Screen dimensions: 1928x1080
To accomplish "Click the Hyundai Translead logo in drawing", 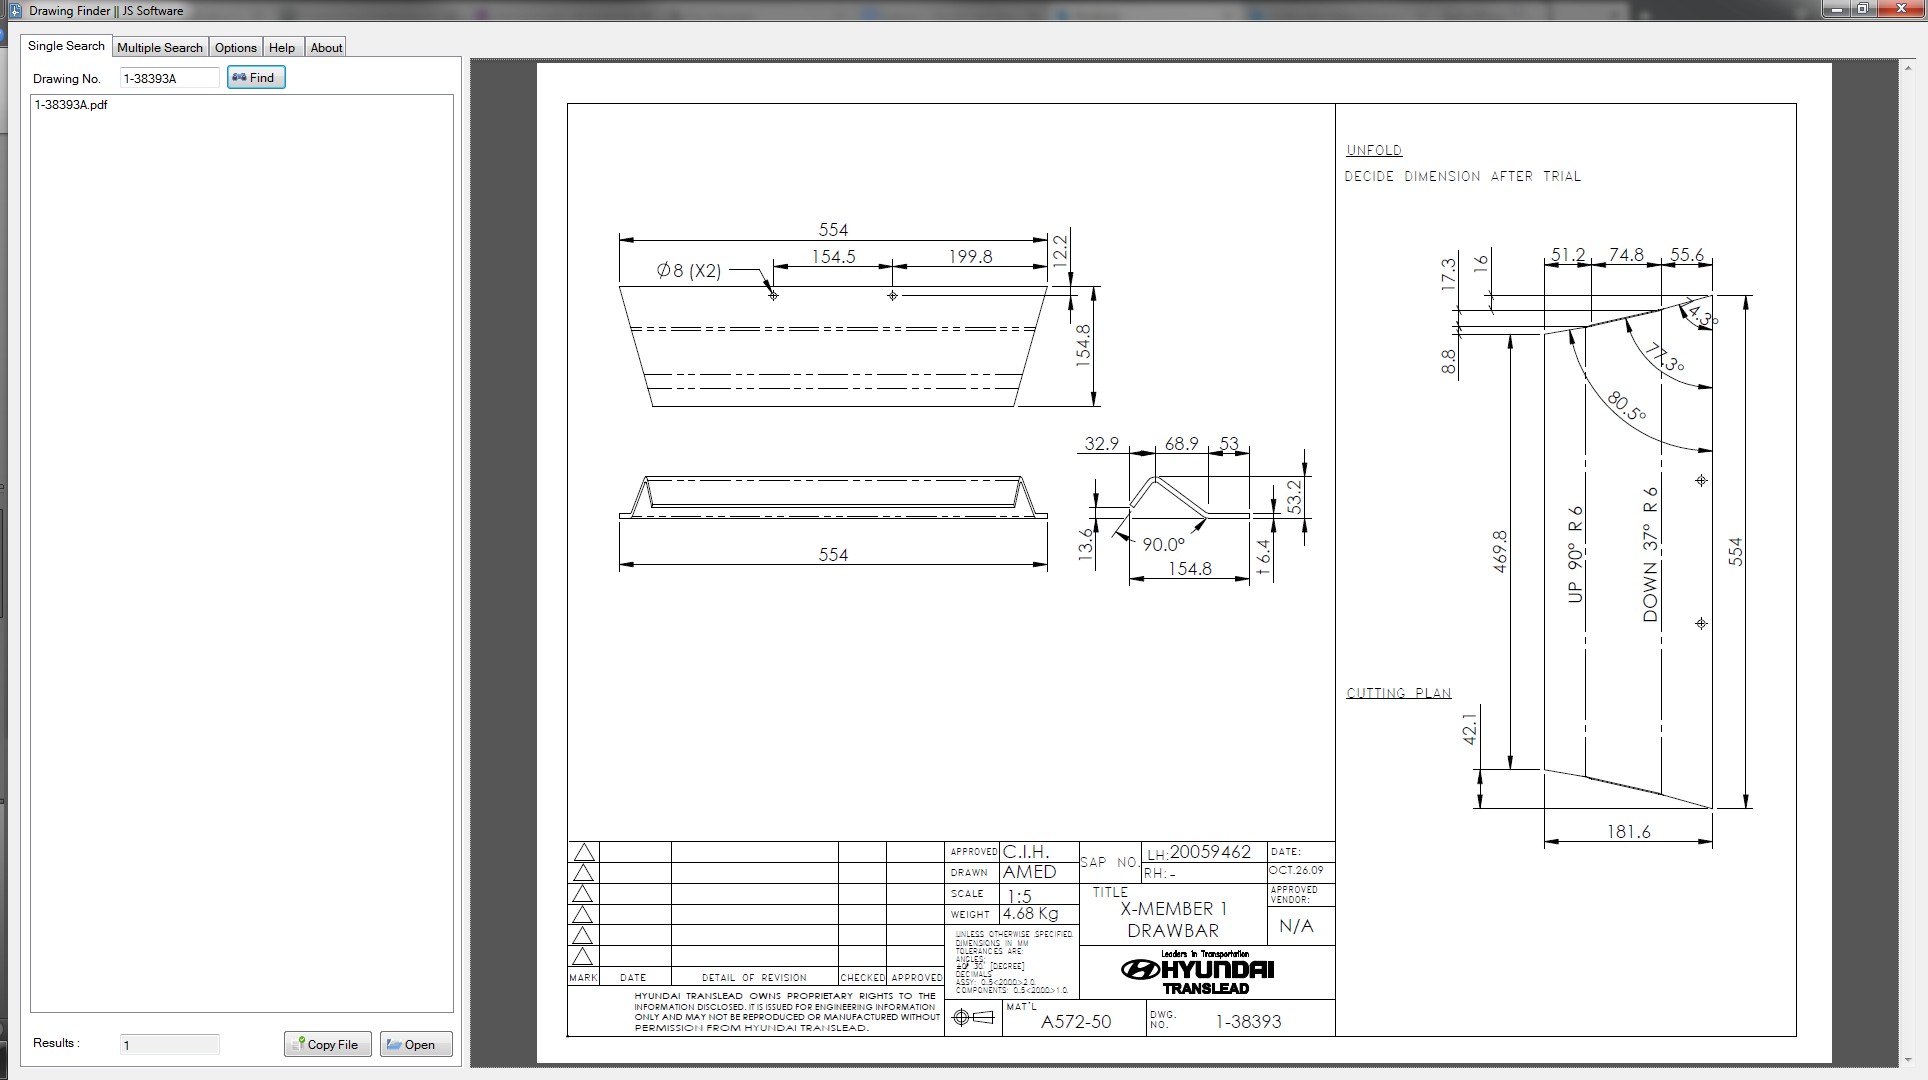I will (x=1198, y=973).
